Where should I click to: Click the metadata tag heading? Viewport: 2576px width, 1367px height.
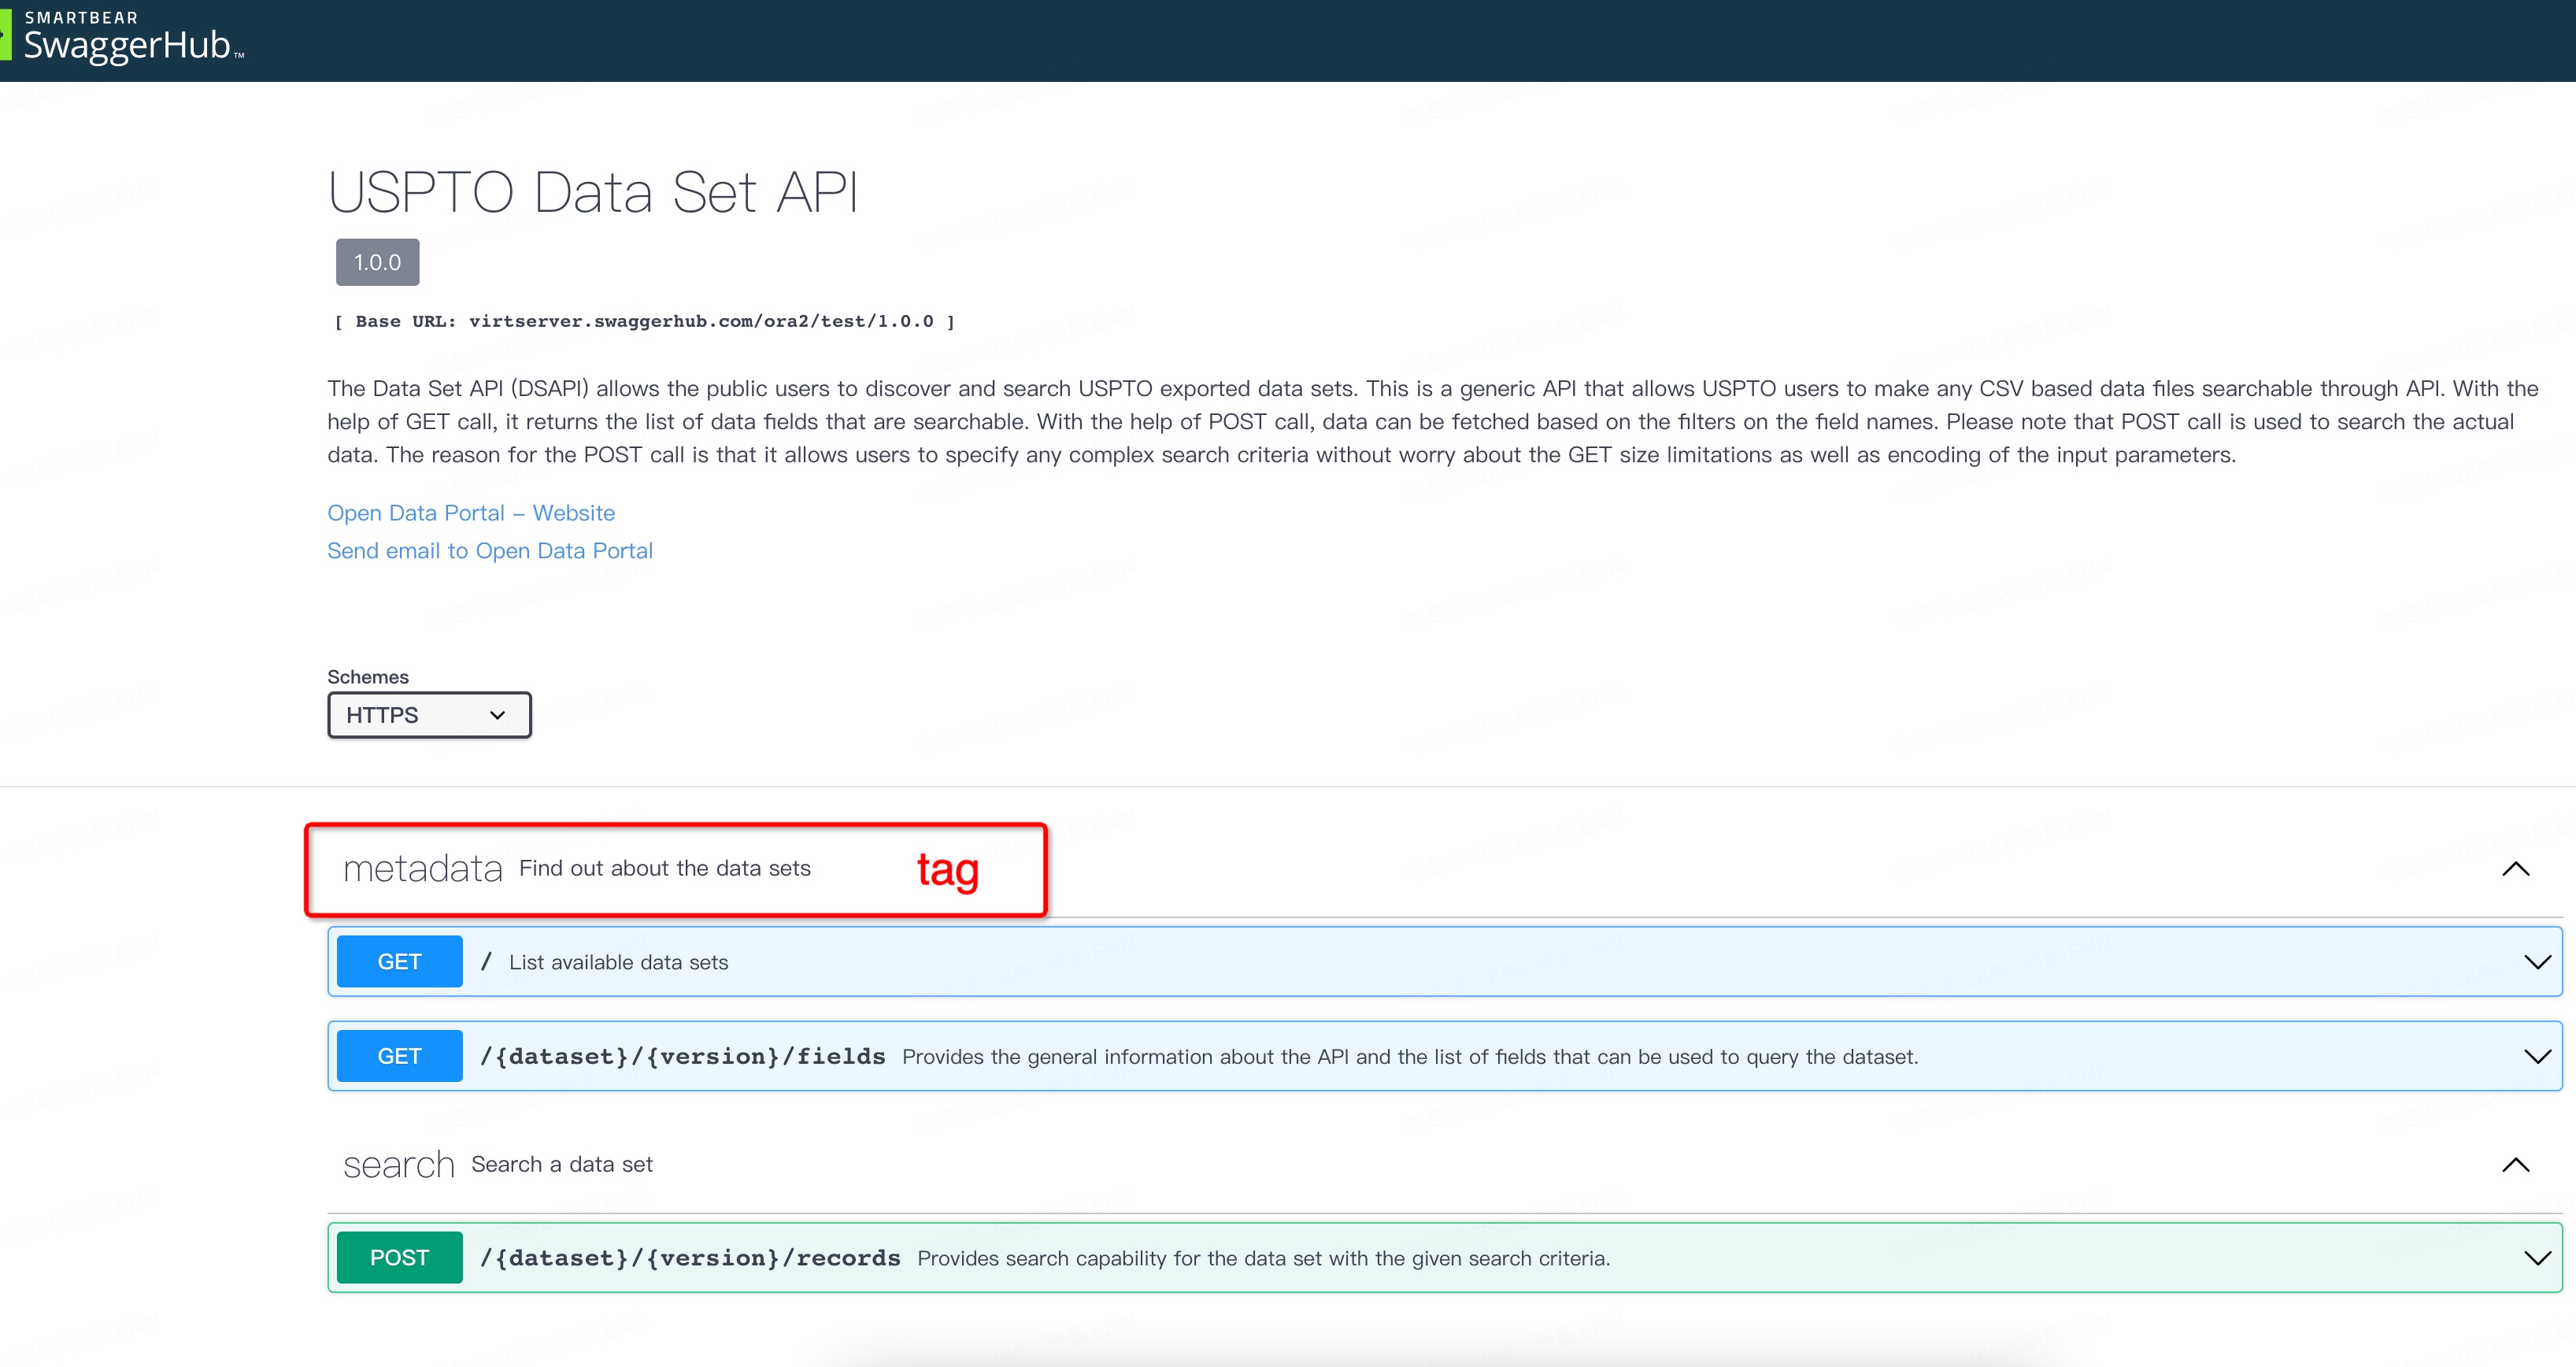coord(422,868)
